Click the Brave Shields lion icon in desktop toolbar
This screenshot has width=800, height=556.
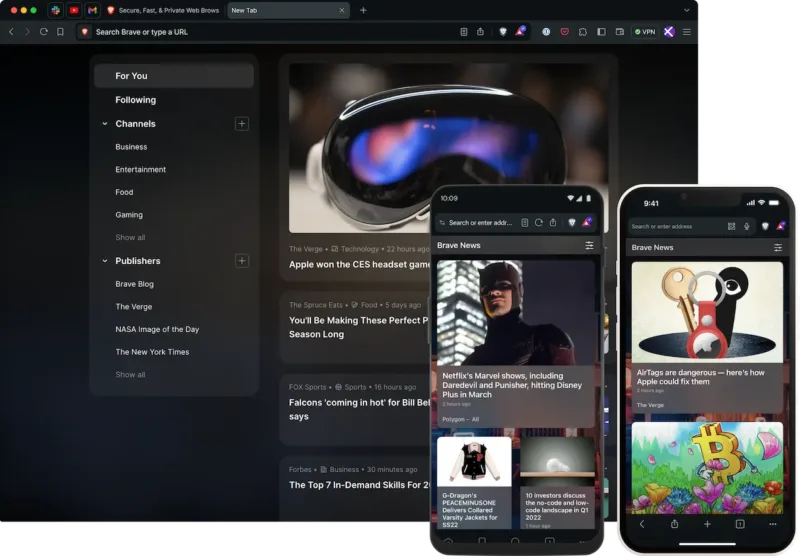[x=503, y=32]
